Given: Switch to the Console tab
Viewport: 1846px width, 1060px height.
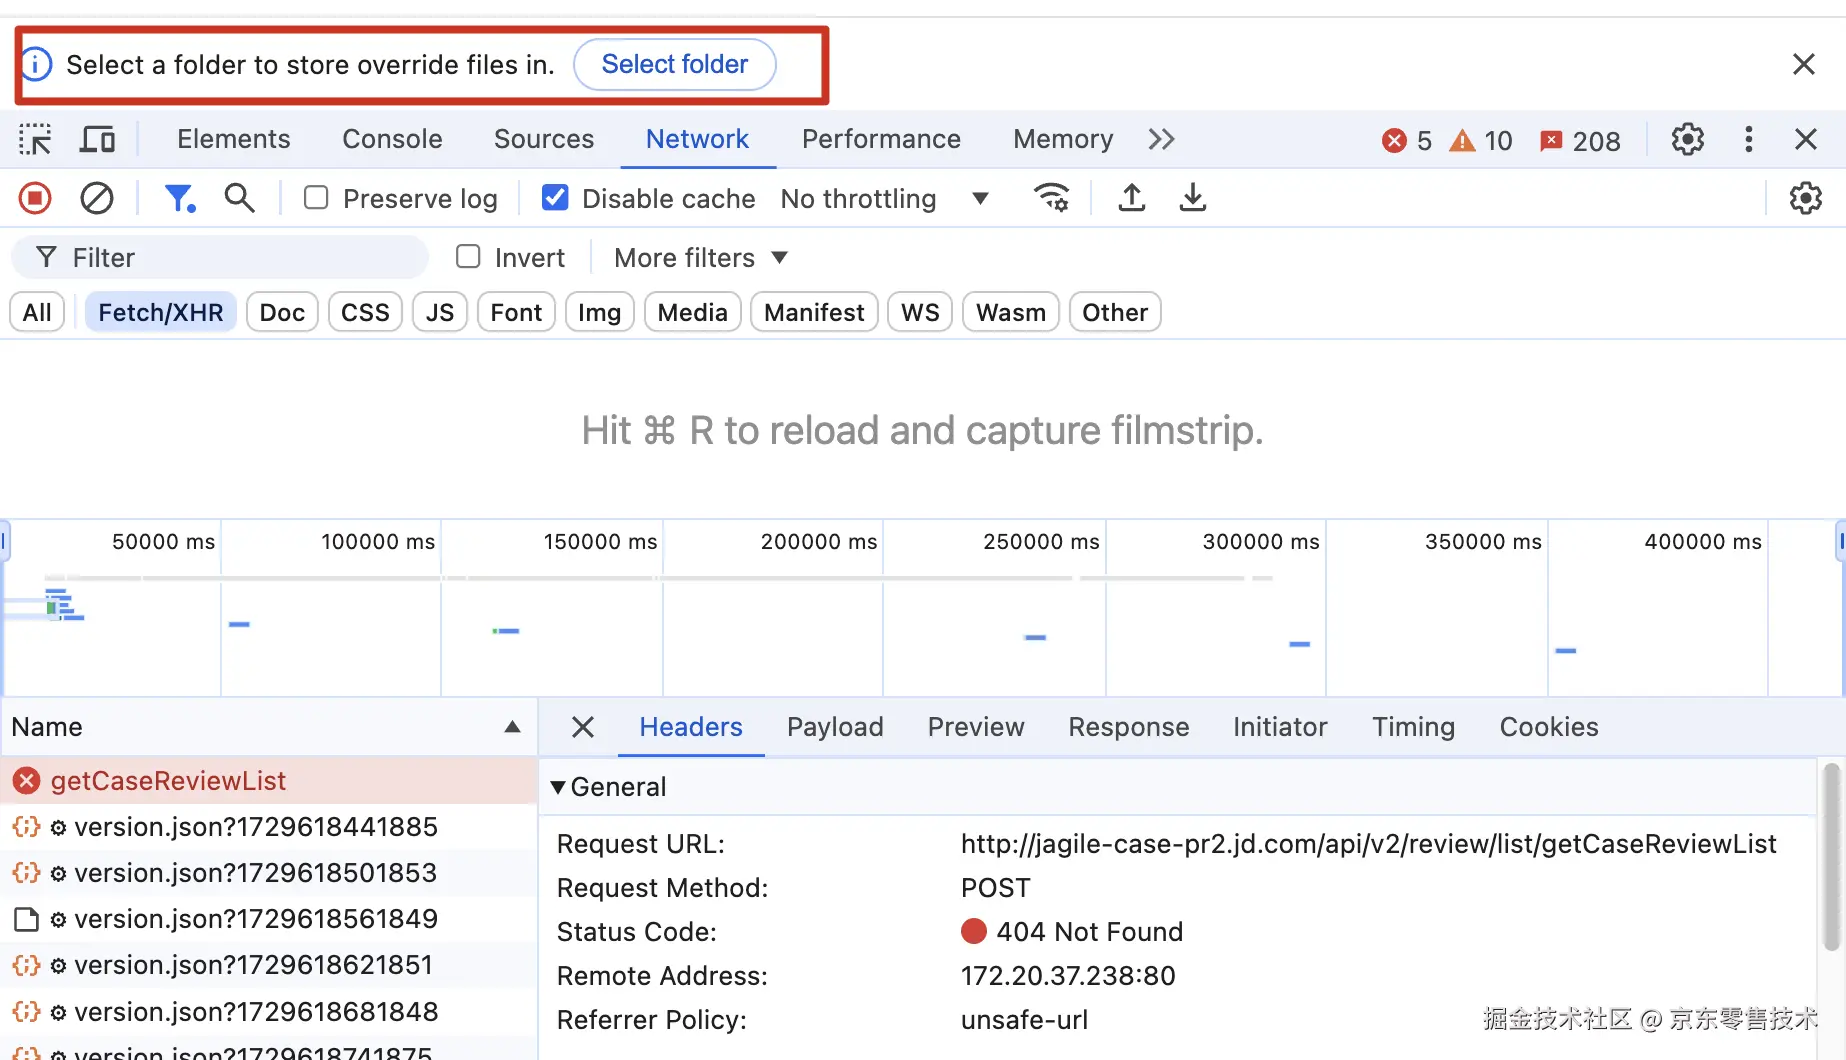Looking at the screenshot, I should tap(392, 139).
